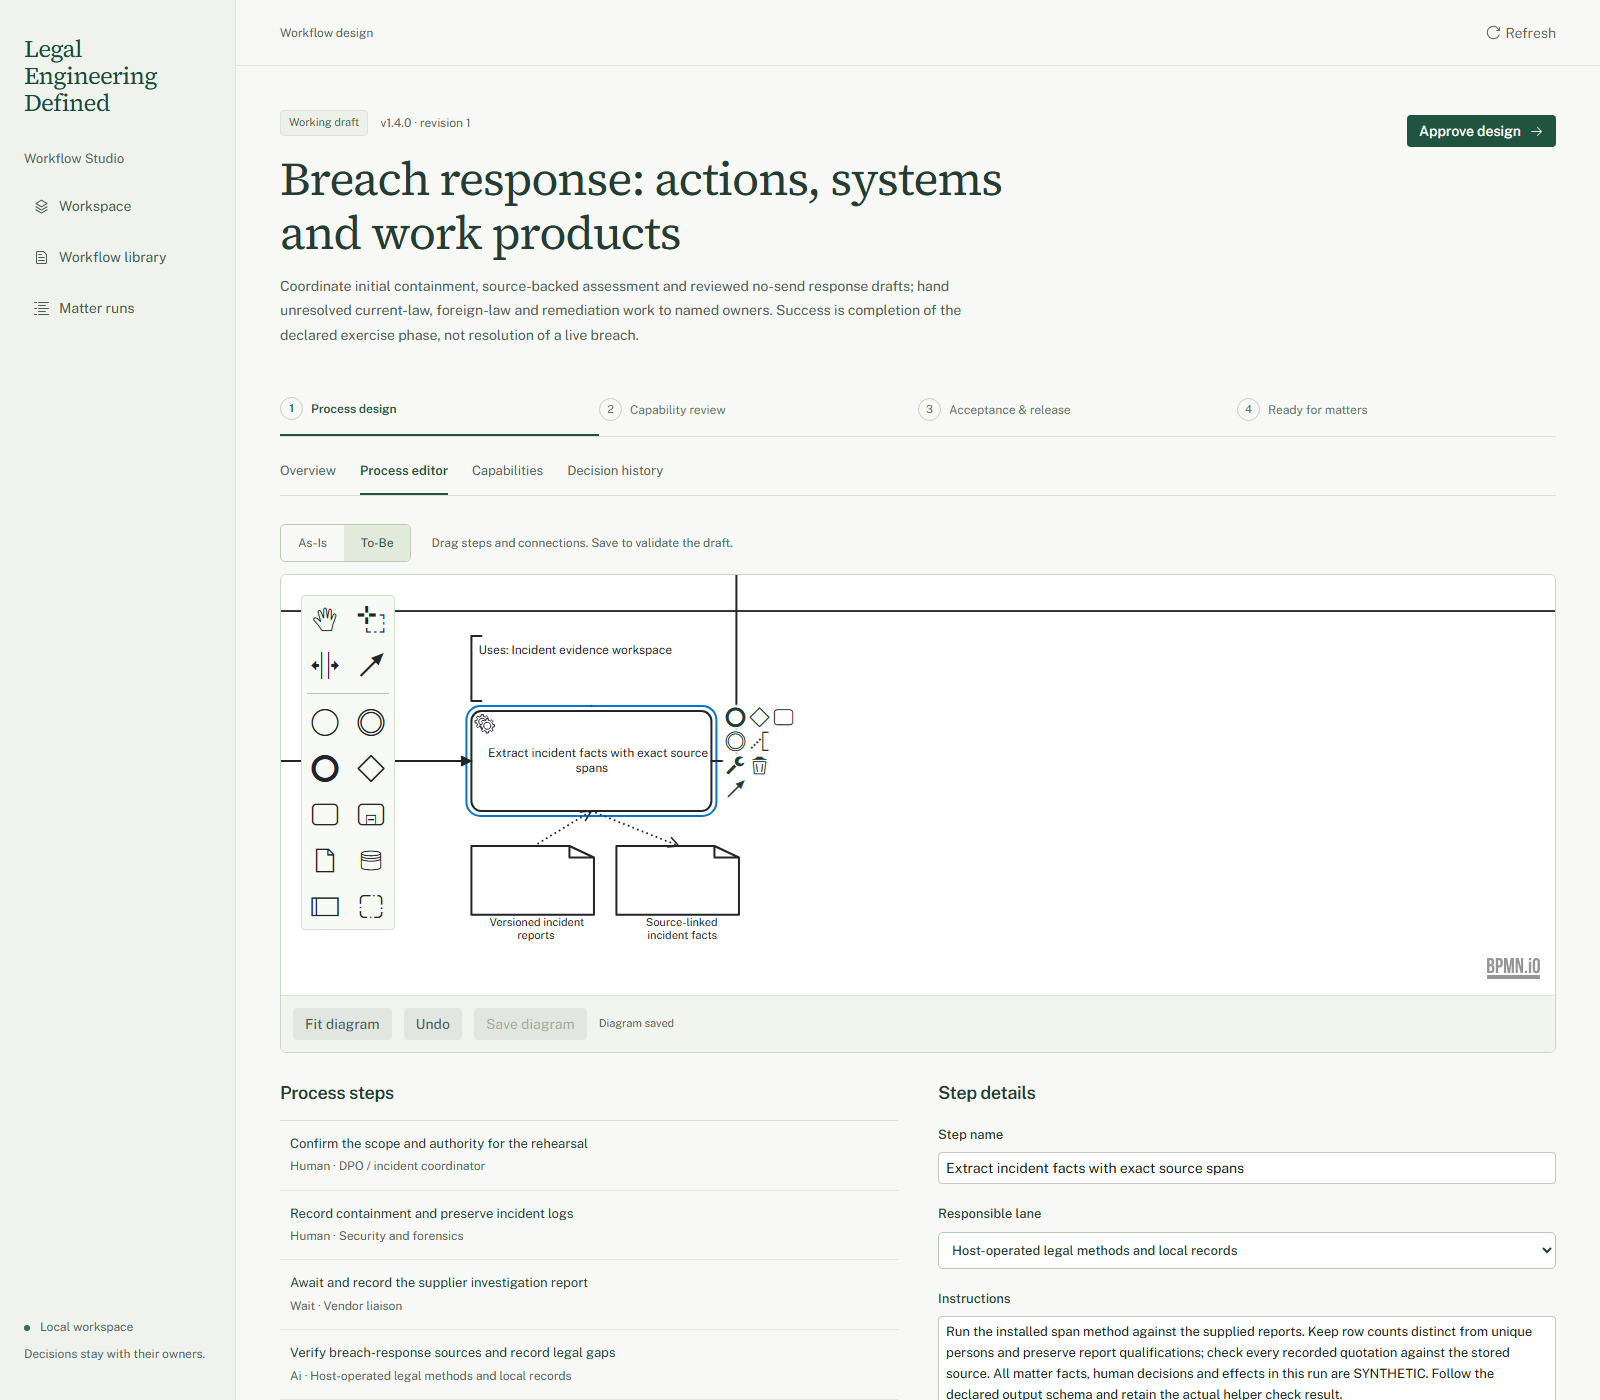Click the Refresh button
This screenshot has height=1400, width=1600.
(x=1521, y=33)
